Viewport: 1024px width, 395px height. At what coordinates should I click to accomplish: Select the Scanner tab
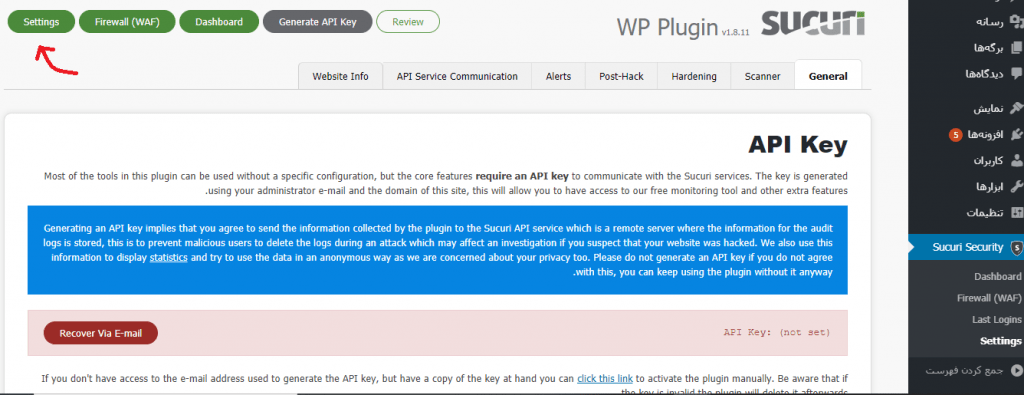click(762, 76)
